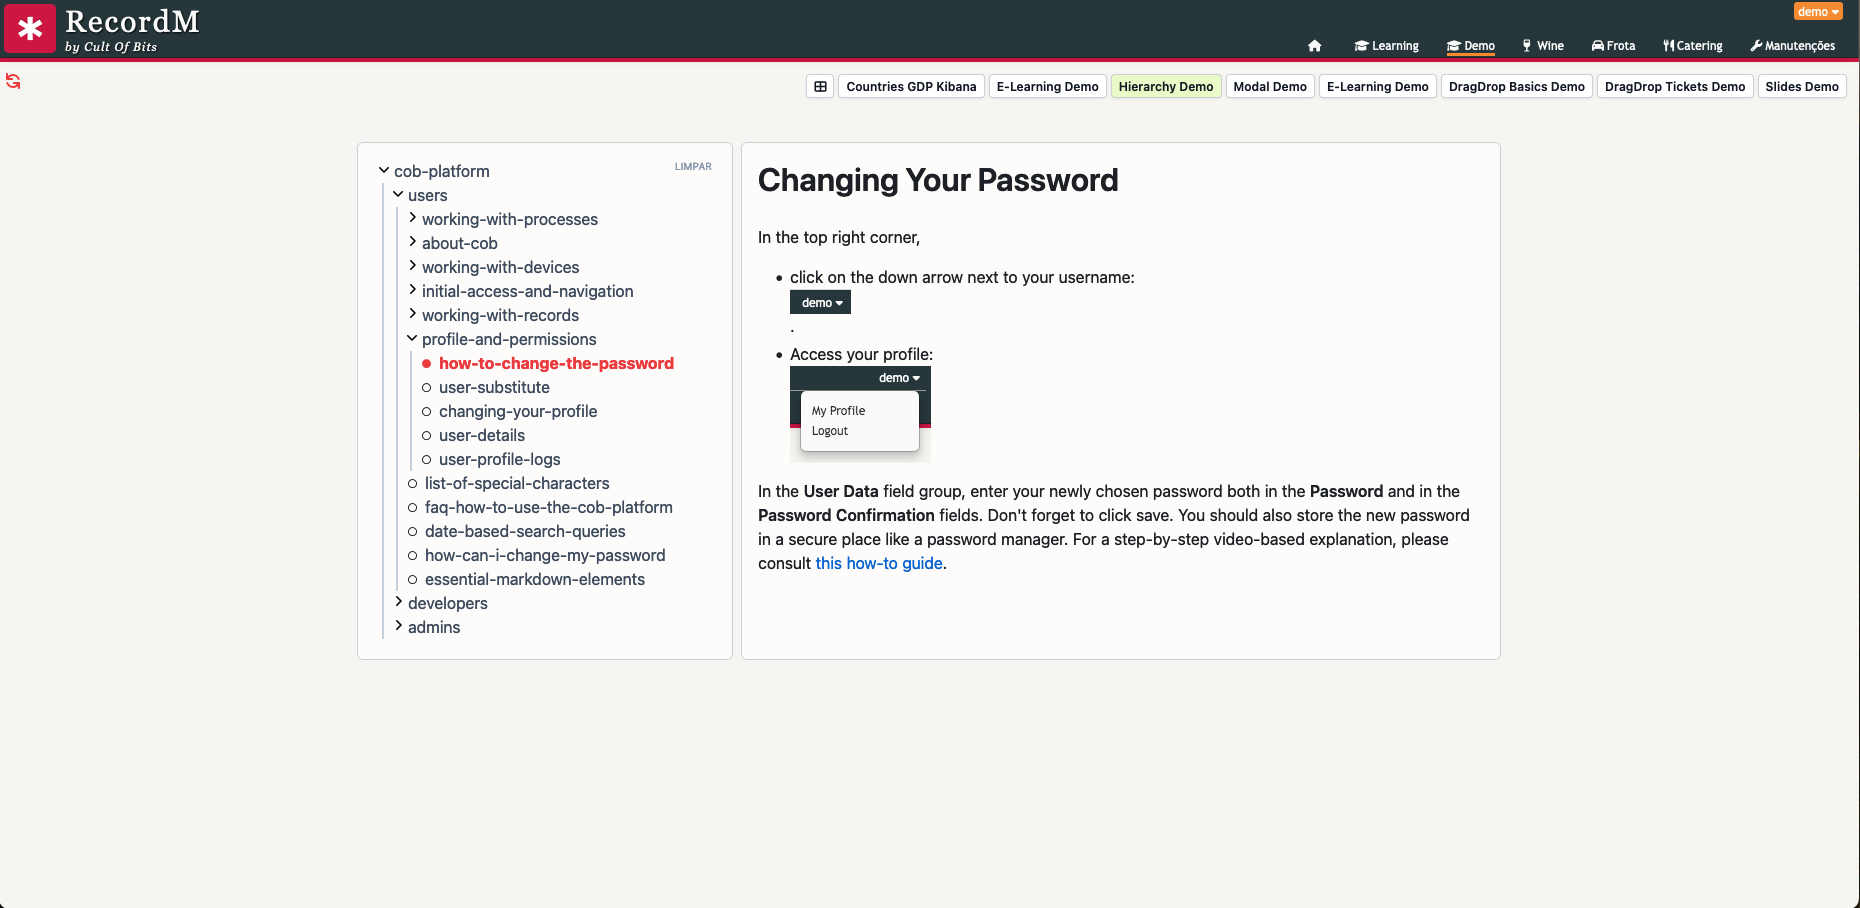Screen dimensions: 1860x908
Task: Open the Learning menu with graduation cap
Action: click(x=1386, y=46)
